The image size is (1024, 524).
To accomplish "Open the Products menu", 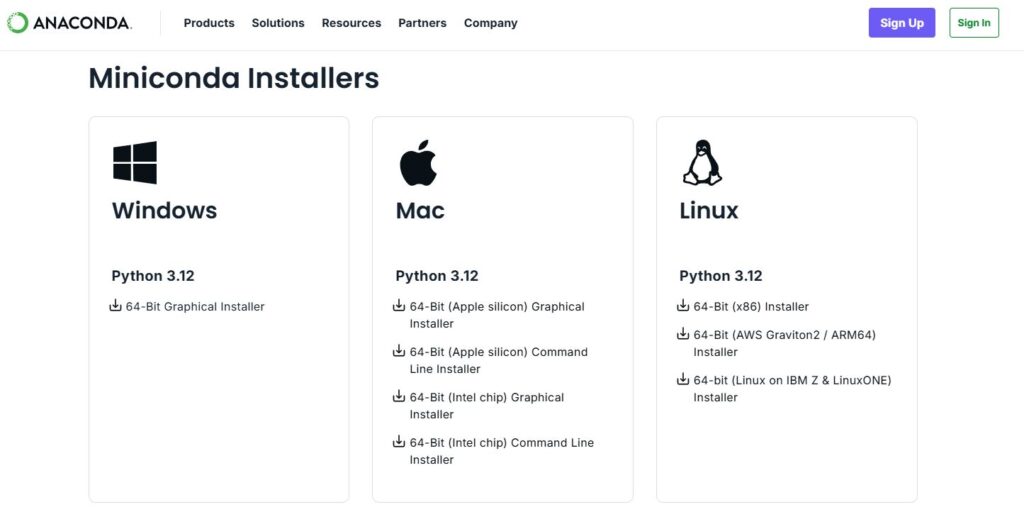I will [x=209, y=23].
